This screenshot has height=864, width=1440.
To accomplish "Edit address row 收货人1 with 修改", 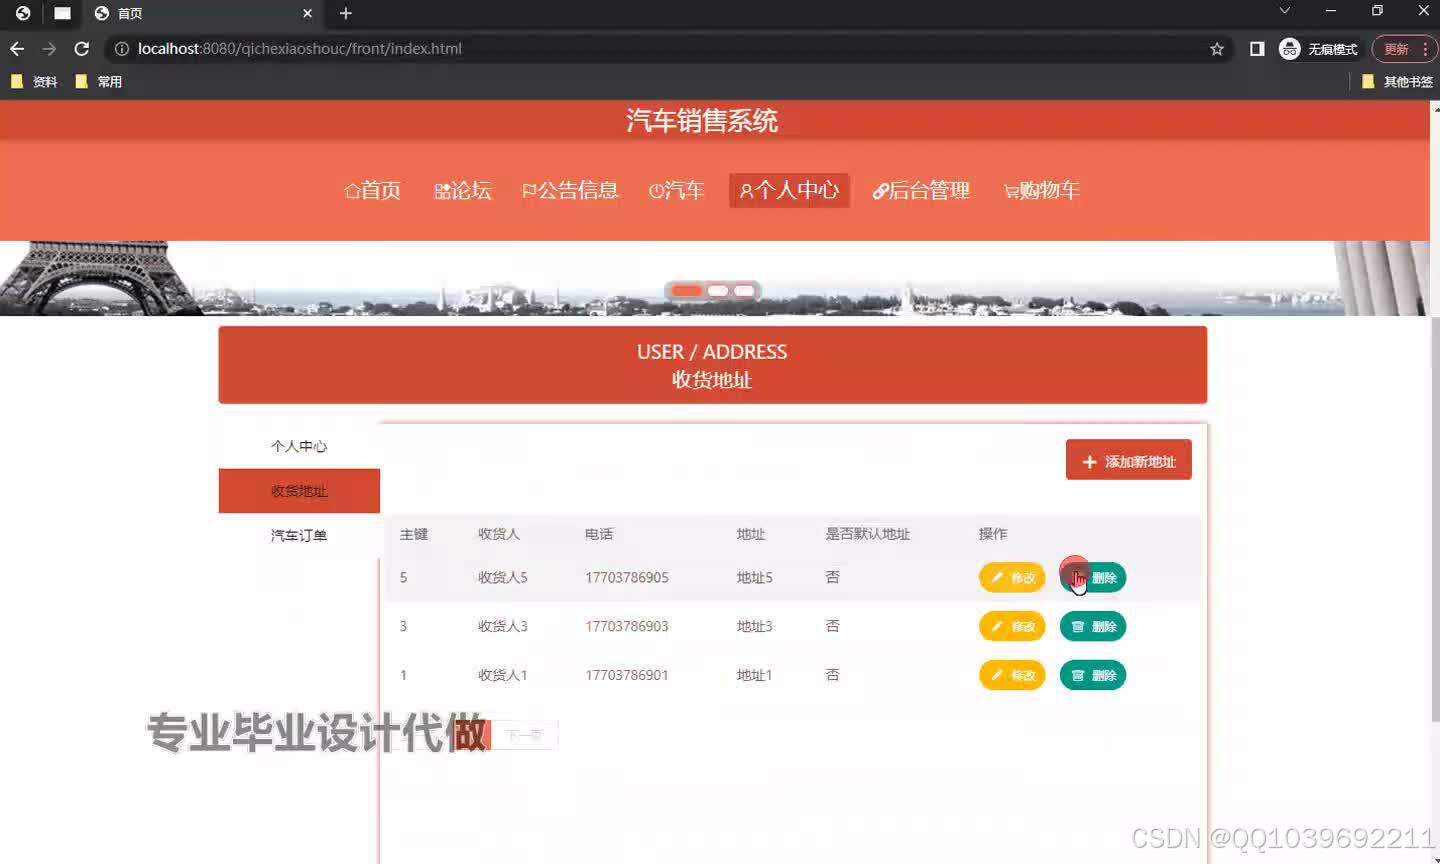I will point(1012,675).
